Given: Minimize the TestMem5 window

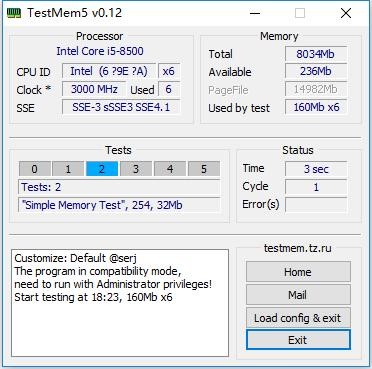Looking at the screenshot, I should click(255, 13).
